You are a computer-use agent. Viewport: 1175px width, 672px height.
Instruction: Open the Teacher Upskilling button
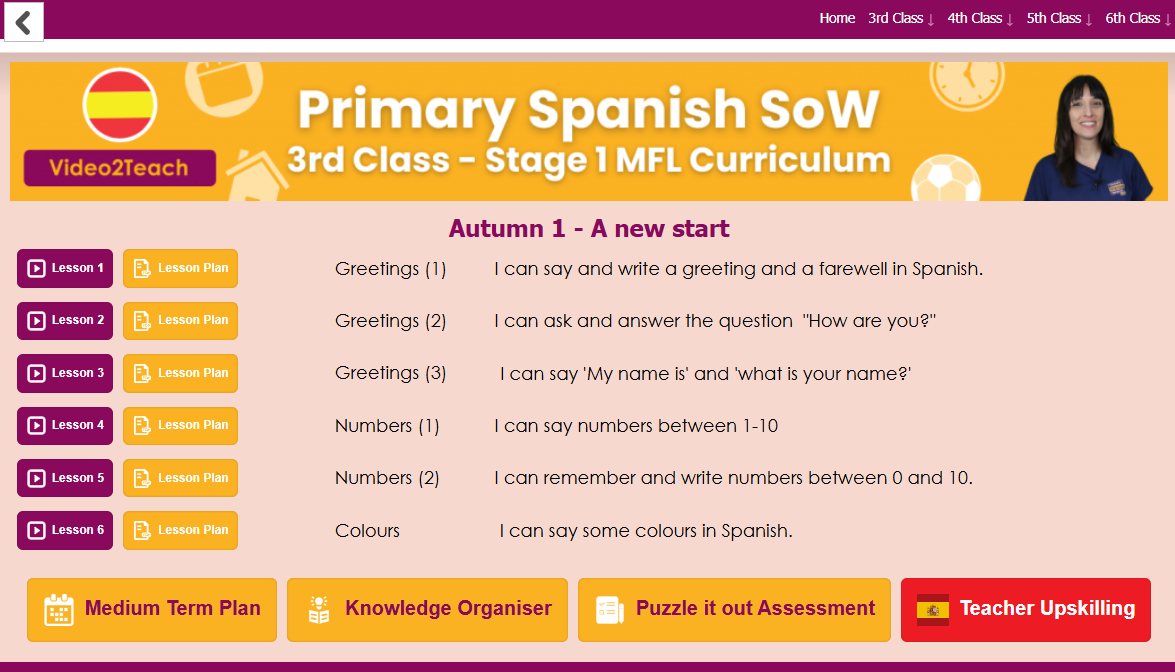[x=1025, y=609]
